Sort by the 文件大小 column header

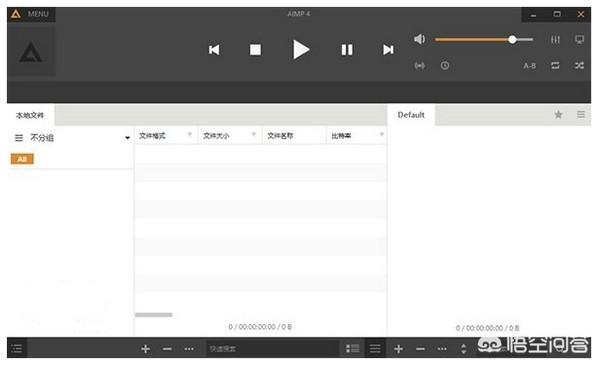point(216,136)
